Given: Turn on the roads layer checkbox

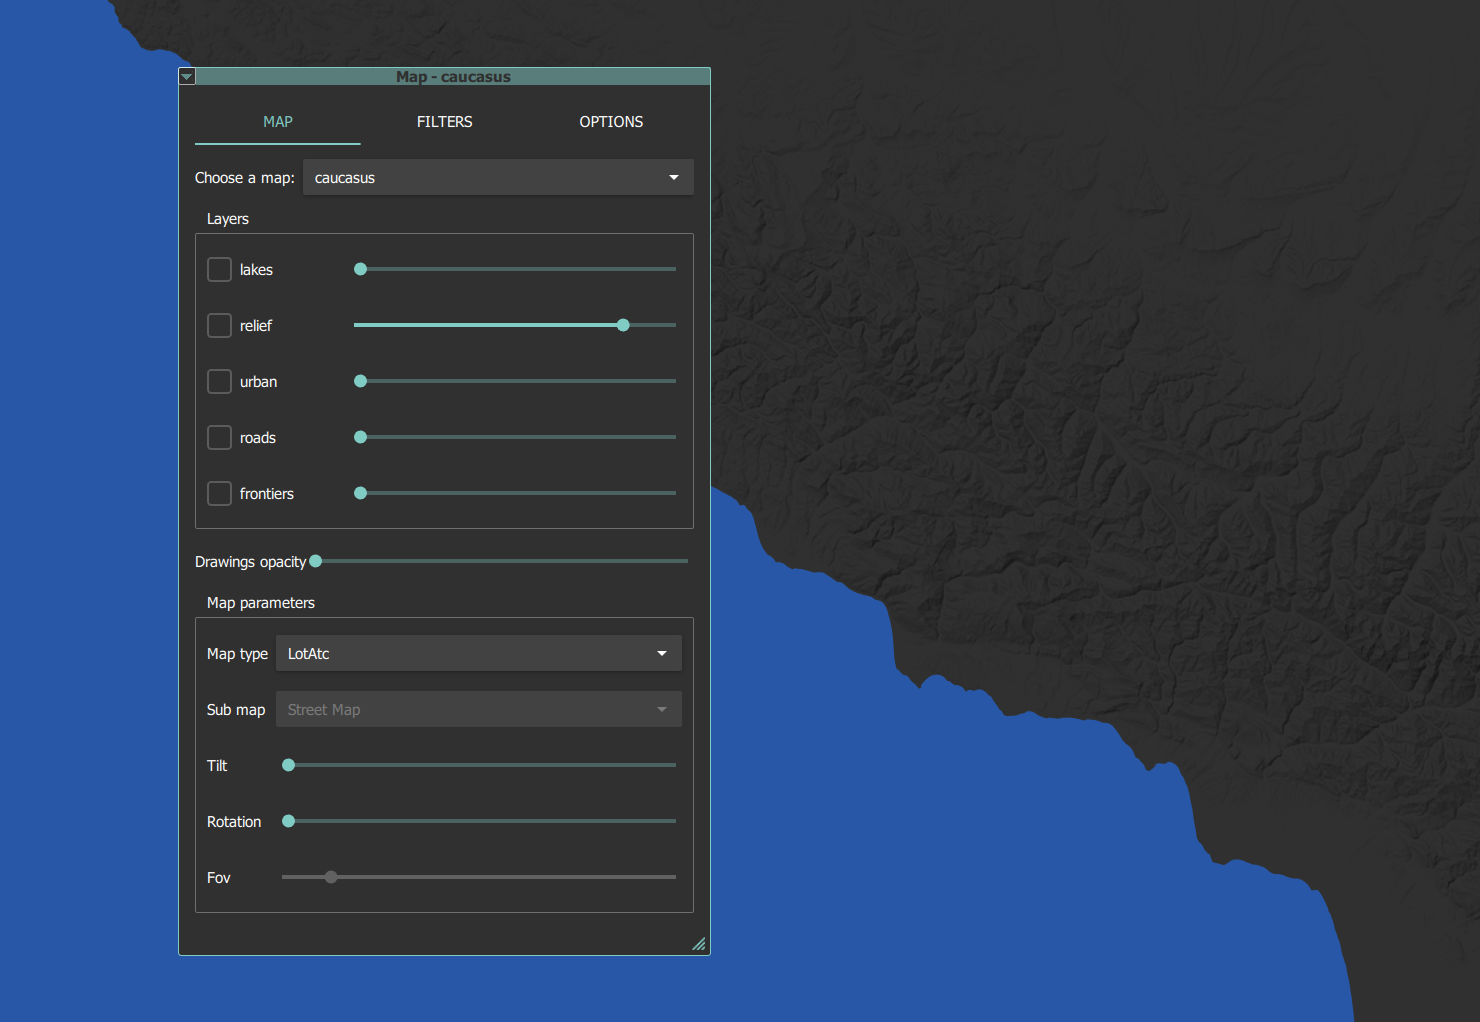Looking at the screenshot, I should 219,438.
